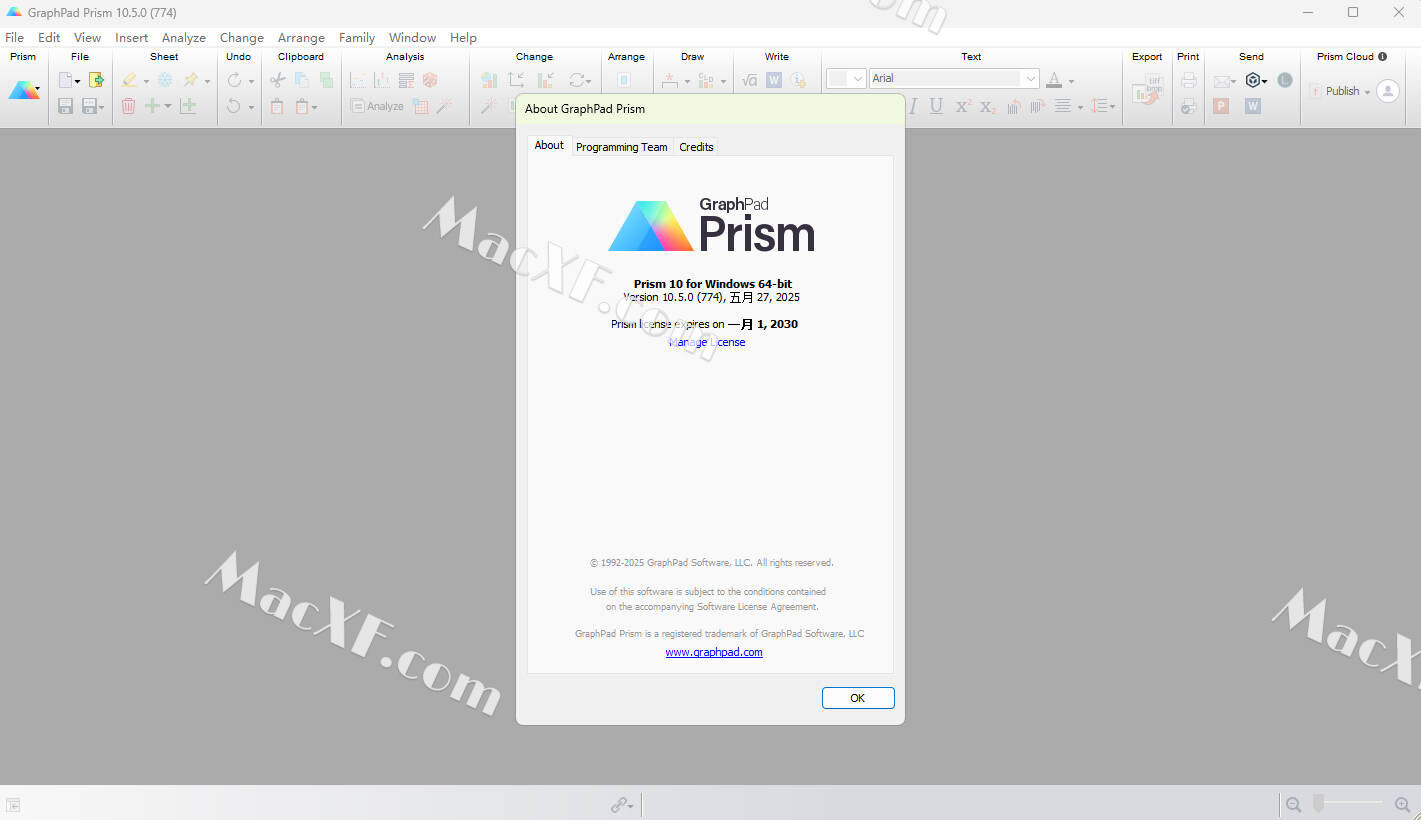The image size is (1421, 820).
Task: Click the Arrange group alignment icon
Action: point(623,80)
